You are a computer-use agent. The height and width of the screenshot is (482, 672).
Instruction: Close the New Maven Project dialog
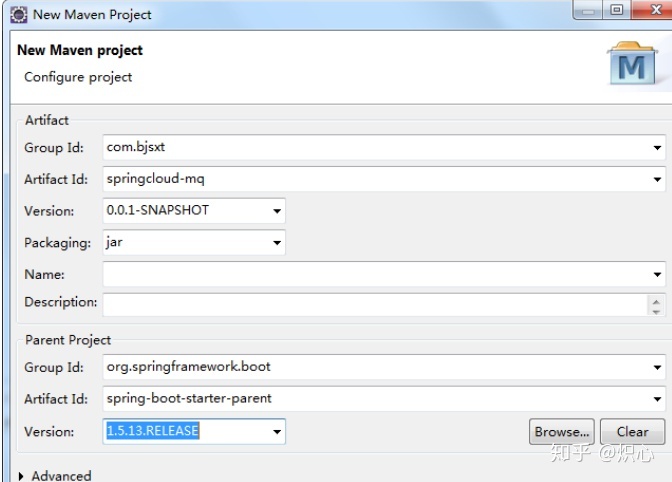[654, 9]
